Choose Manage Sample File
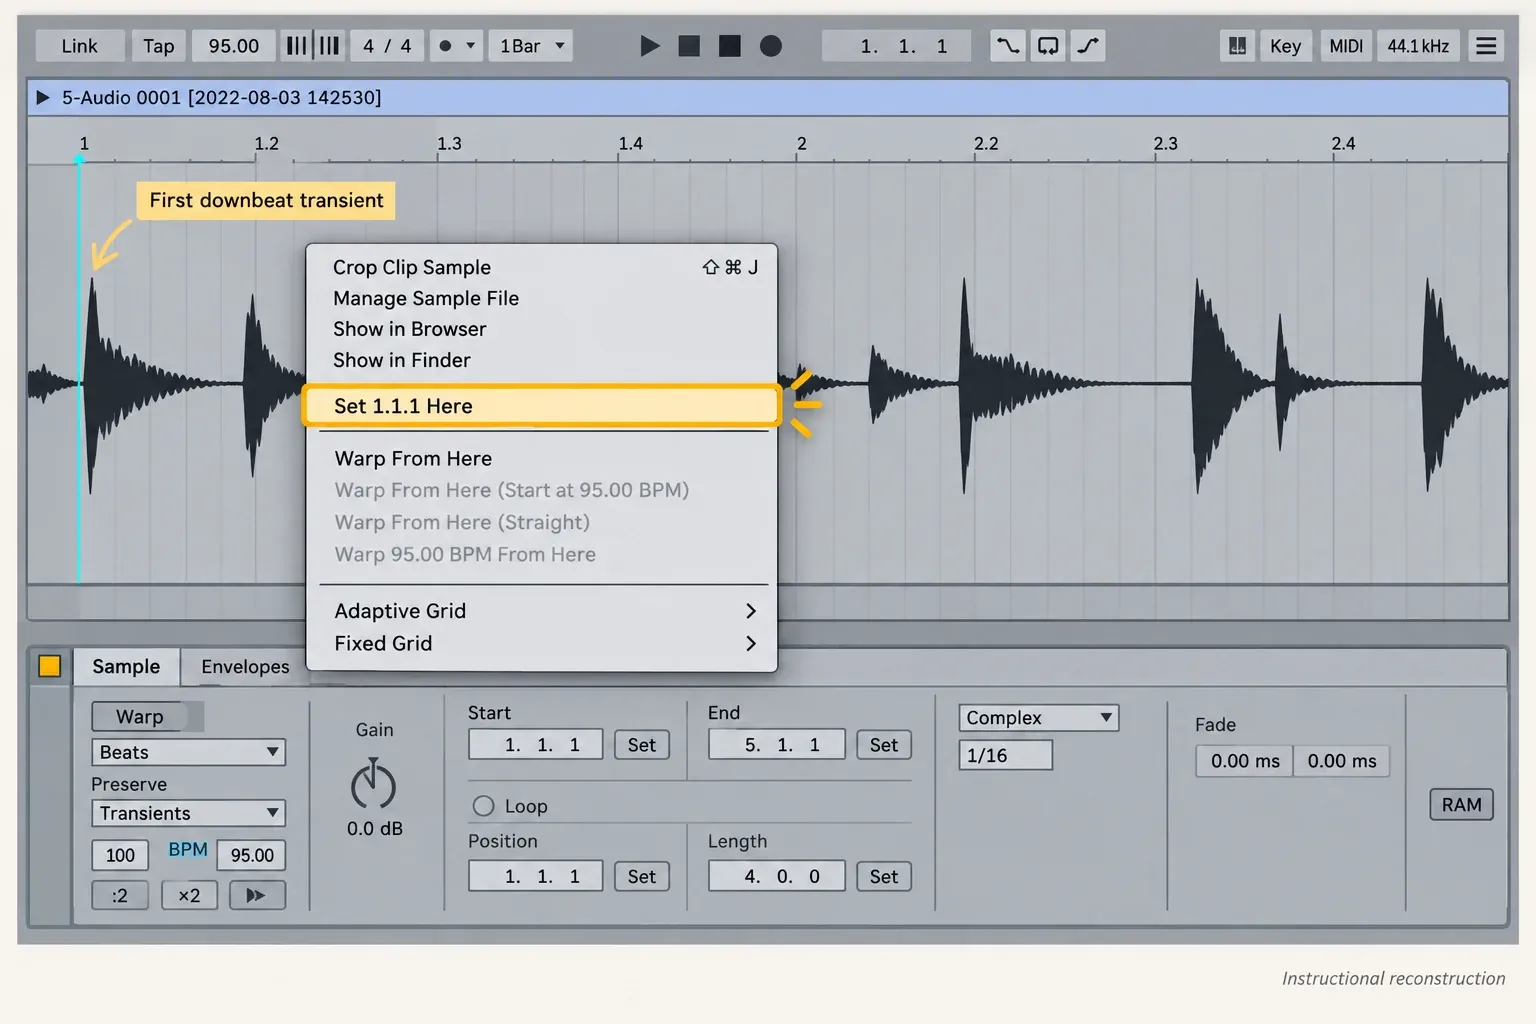 tap(541, 298)
